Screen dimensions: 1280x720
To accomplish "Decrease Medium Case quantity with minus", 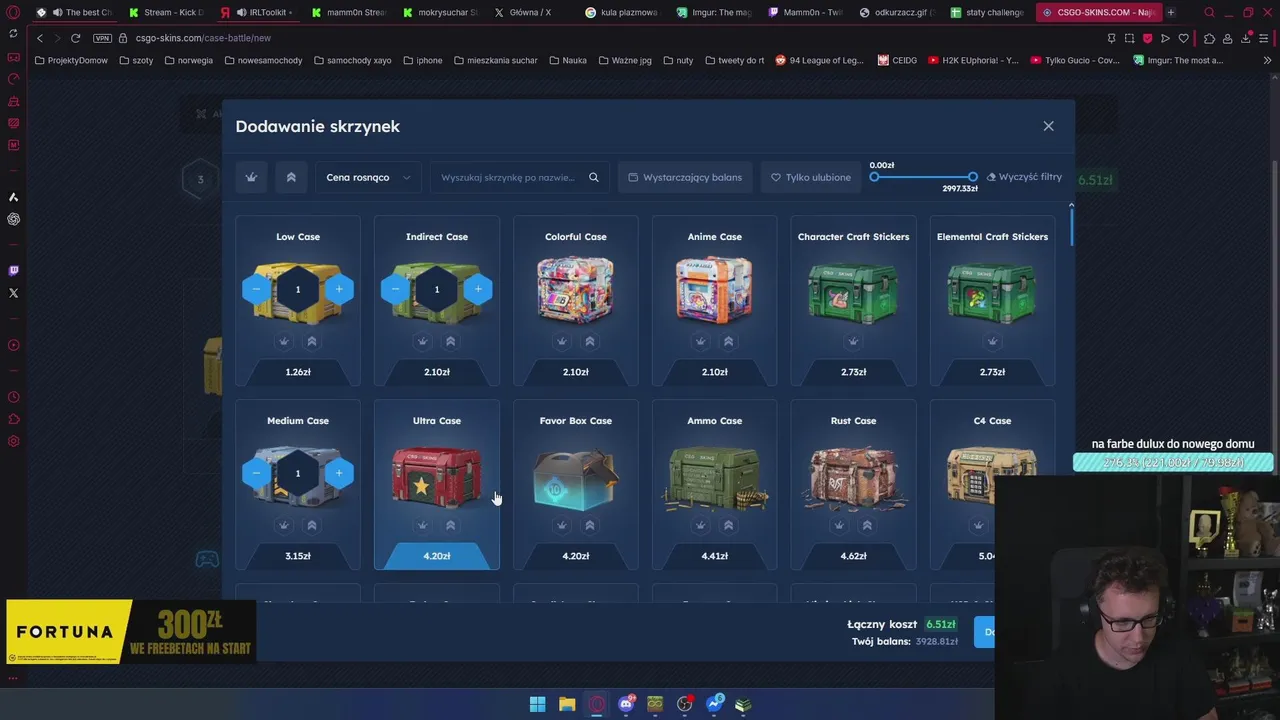I will point(257,473).
